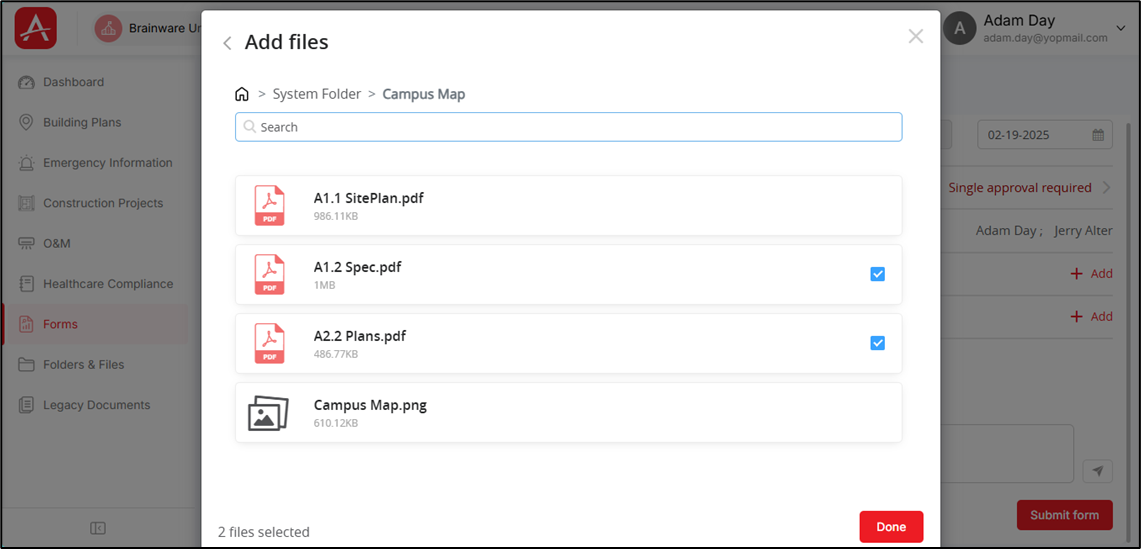Click the Campus Map.png image icon
Image resolution: width=1141 pixels, height=549 pixels.
click(x=268, y=413)
